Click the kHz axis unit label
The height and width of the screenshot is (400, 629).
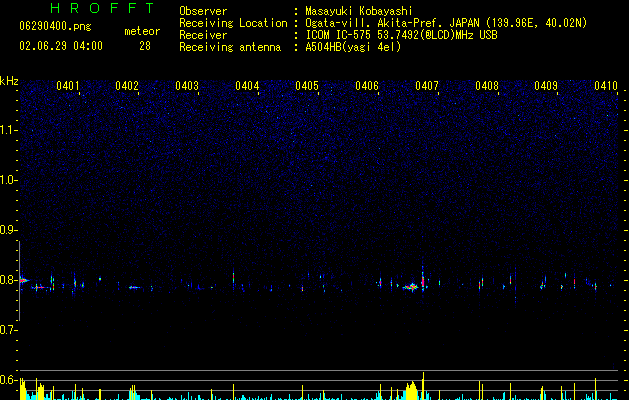[x=9, y=81]
